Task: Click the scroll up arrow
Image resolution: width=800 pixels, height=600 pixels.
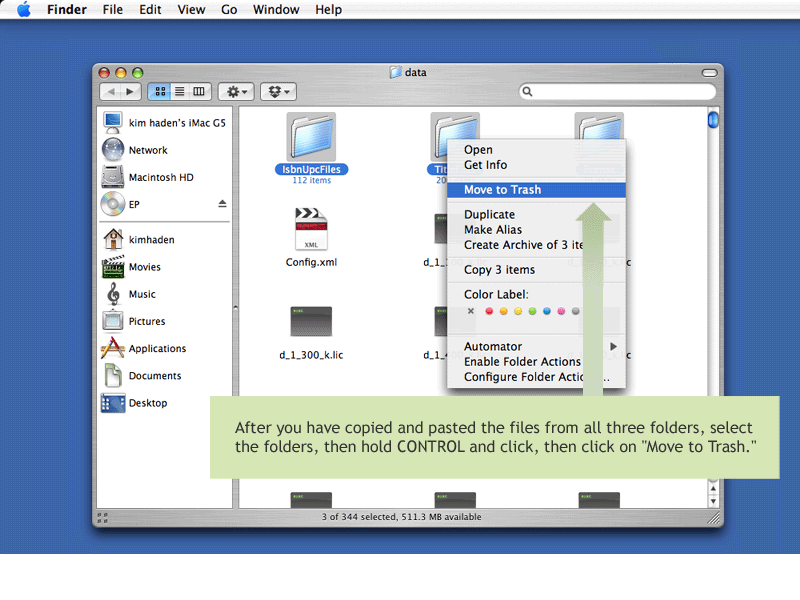Action: coord(713,489)
